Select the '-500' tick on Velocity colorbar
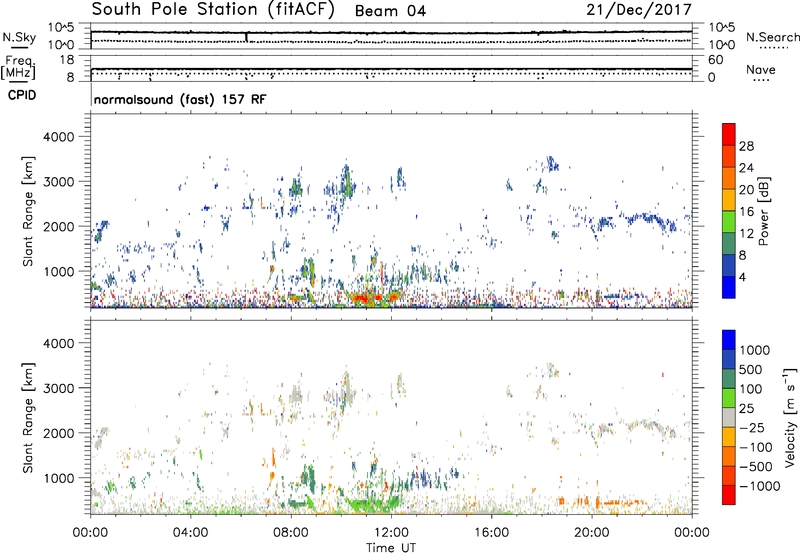 coord(756,466)
